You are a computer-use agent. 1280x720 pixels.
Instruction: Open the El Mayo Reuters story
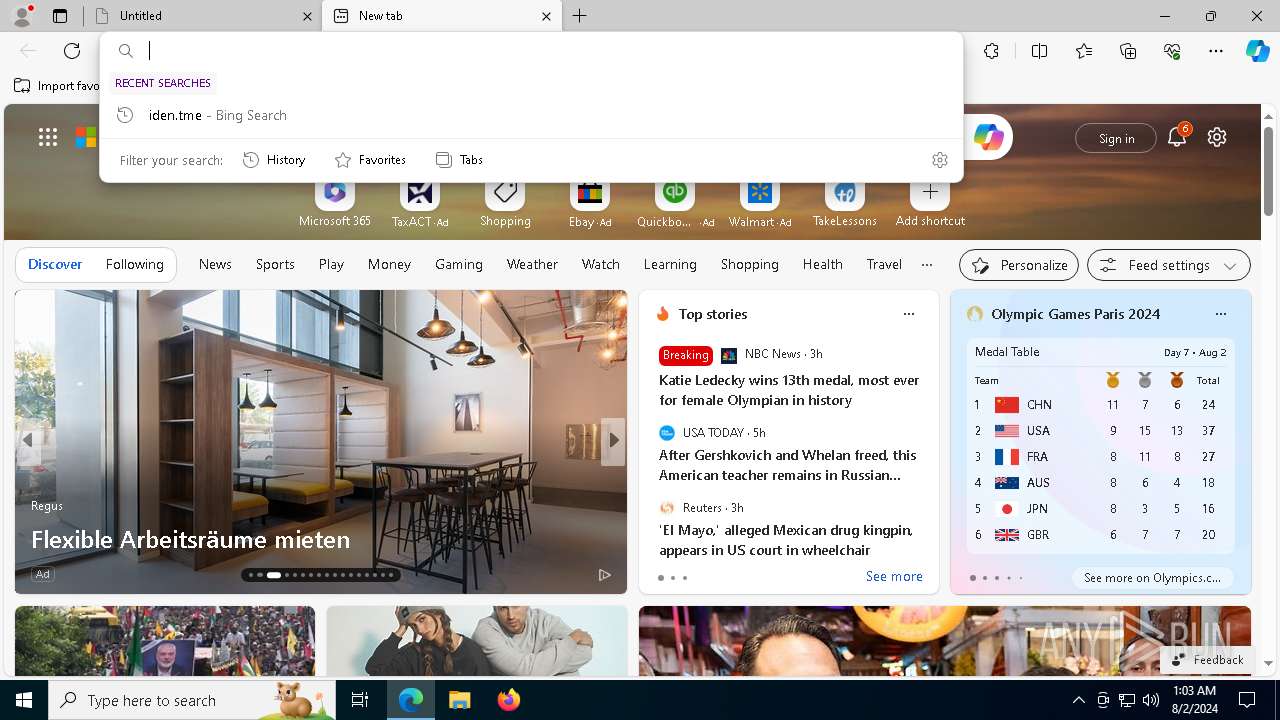click(786, 540)
